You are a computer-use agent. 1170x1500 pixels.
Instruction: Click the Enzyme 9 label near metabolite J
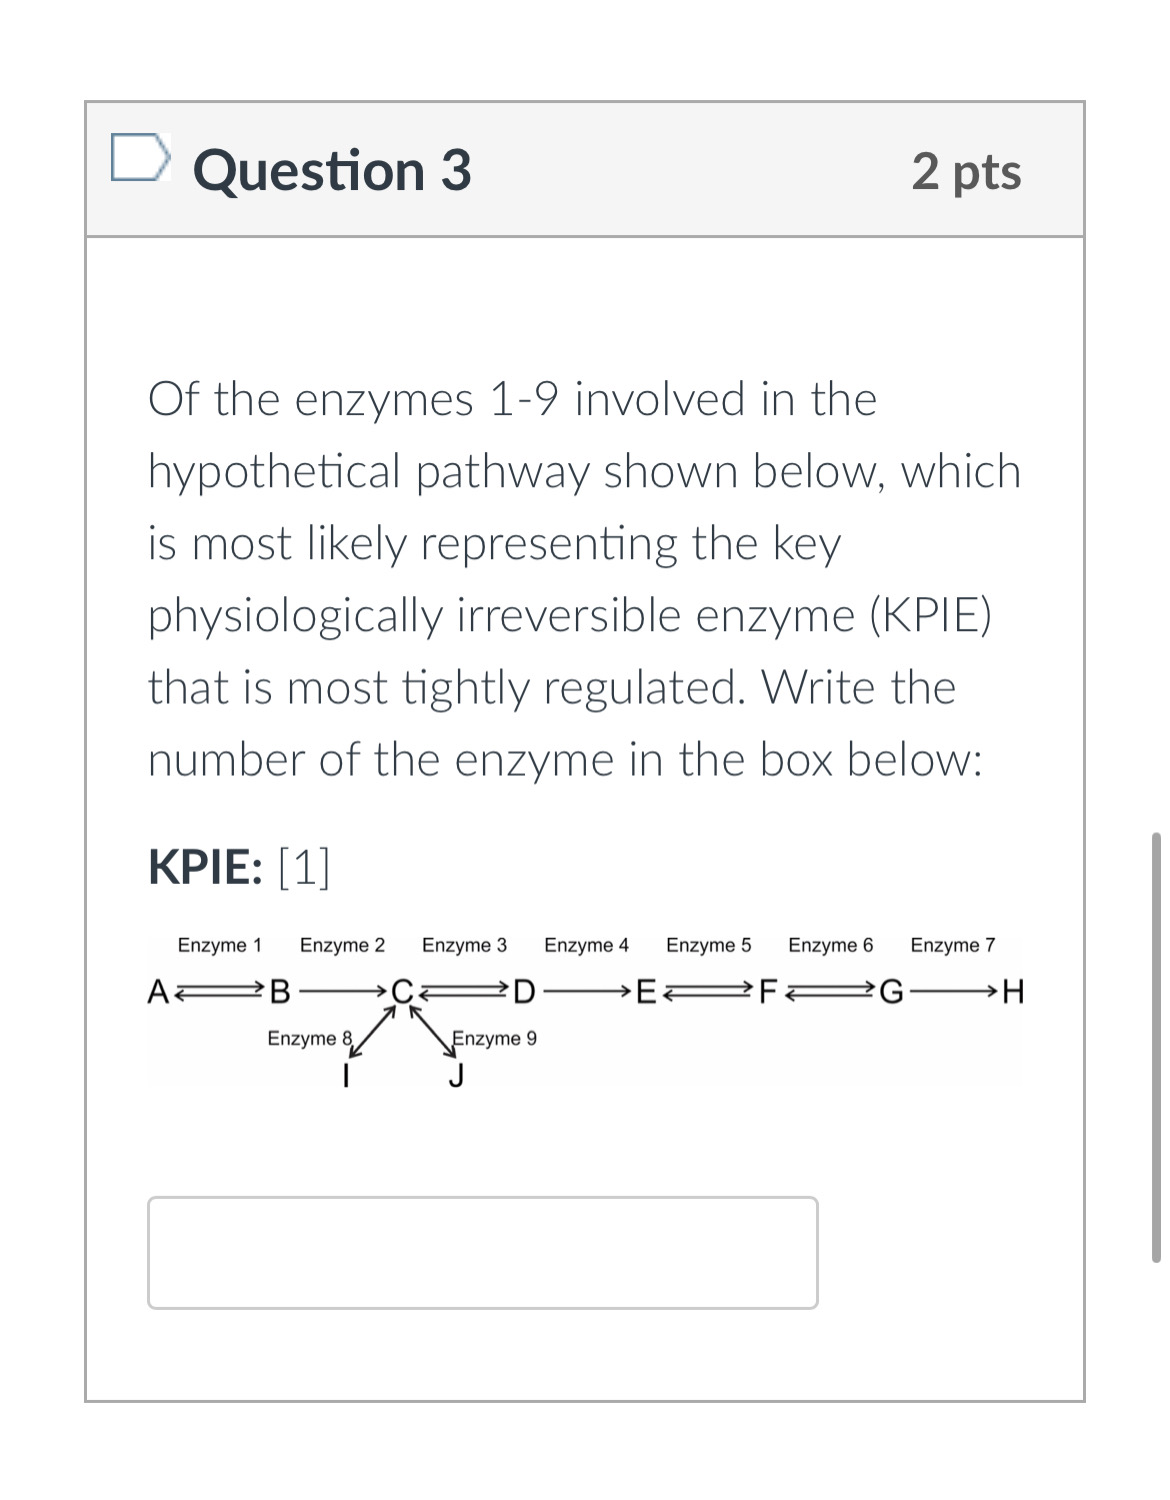493,1038
